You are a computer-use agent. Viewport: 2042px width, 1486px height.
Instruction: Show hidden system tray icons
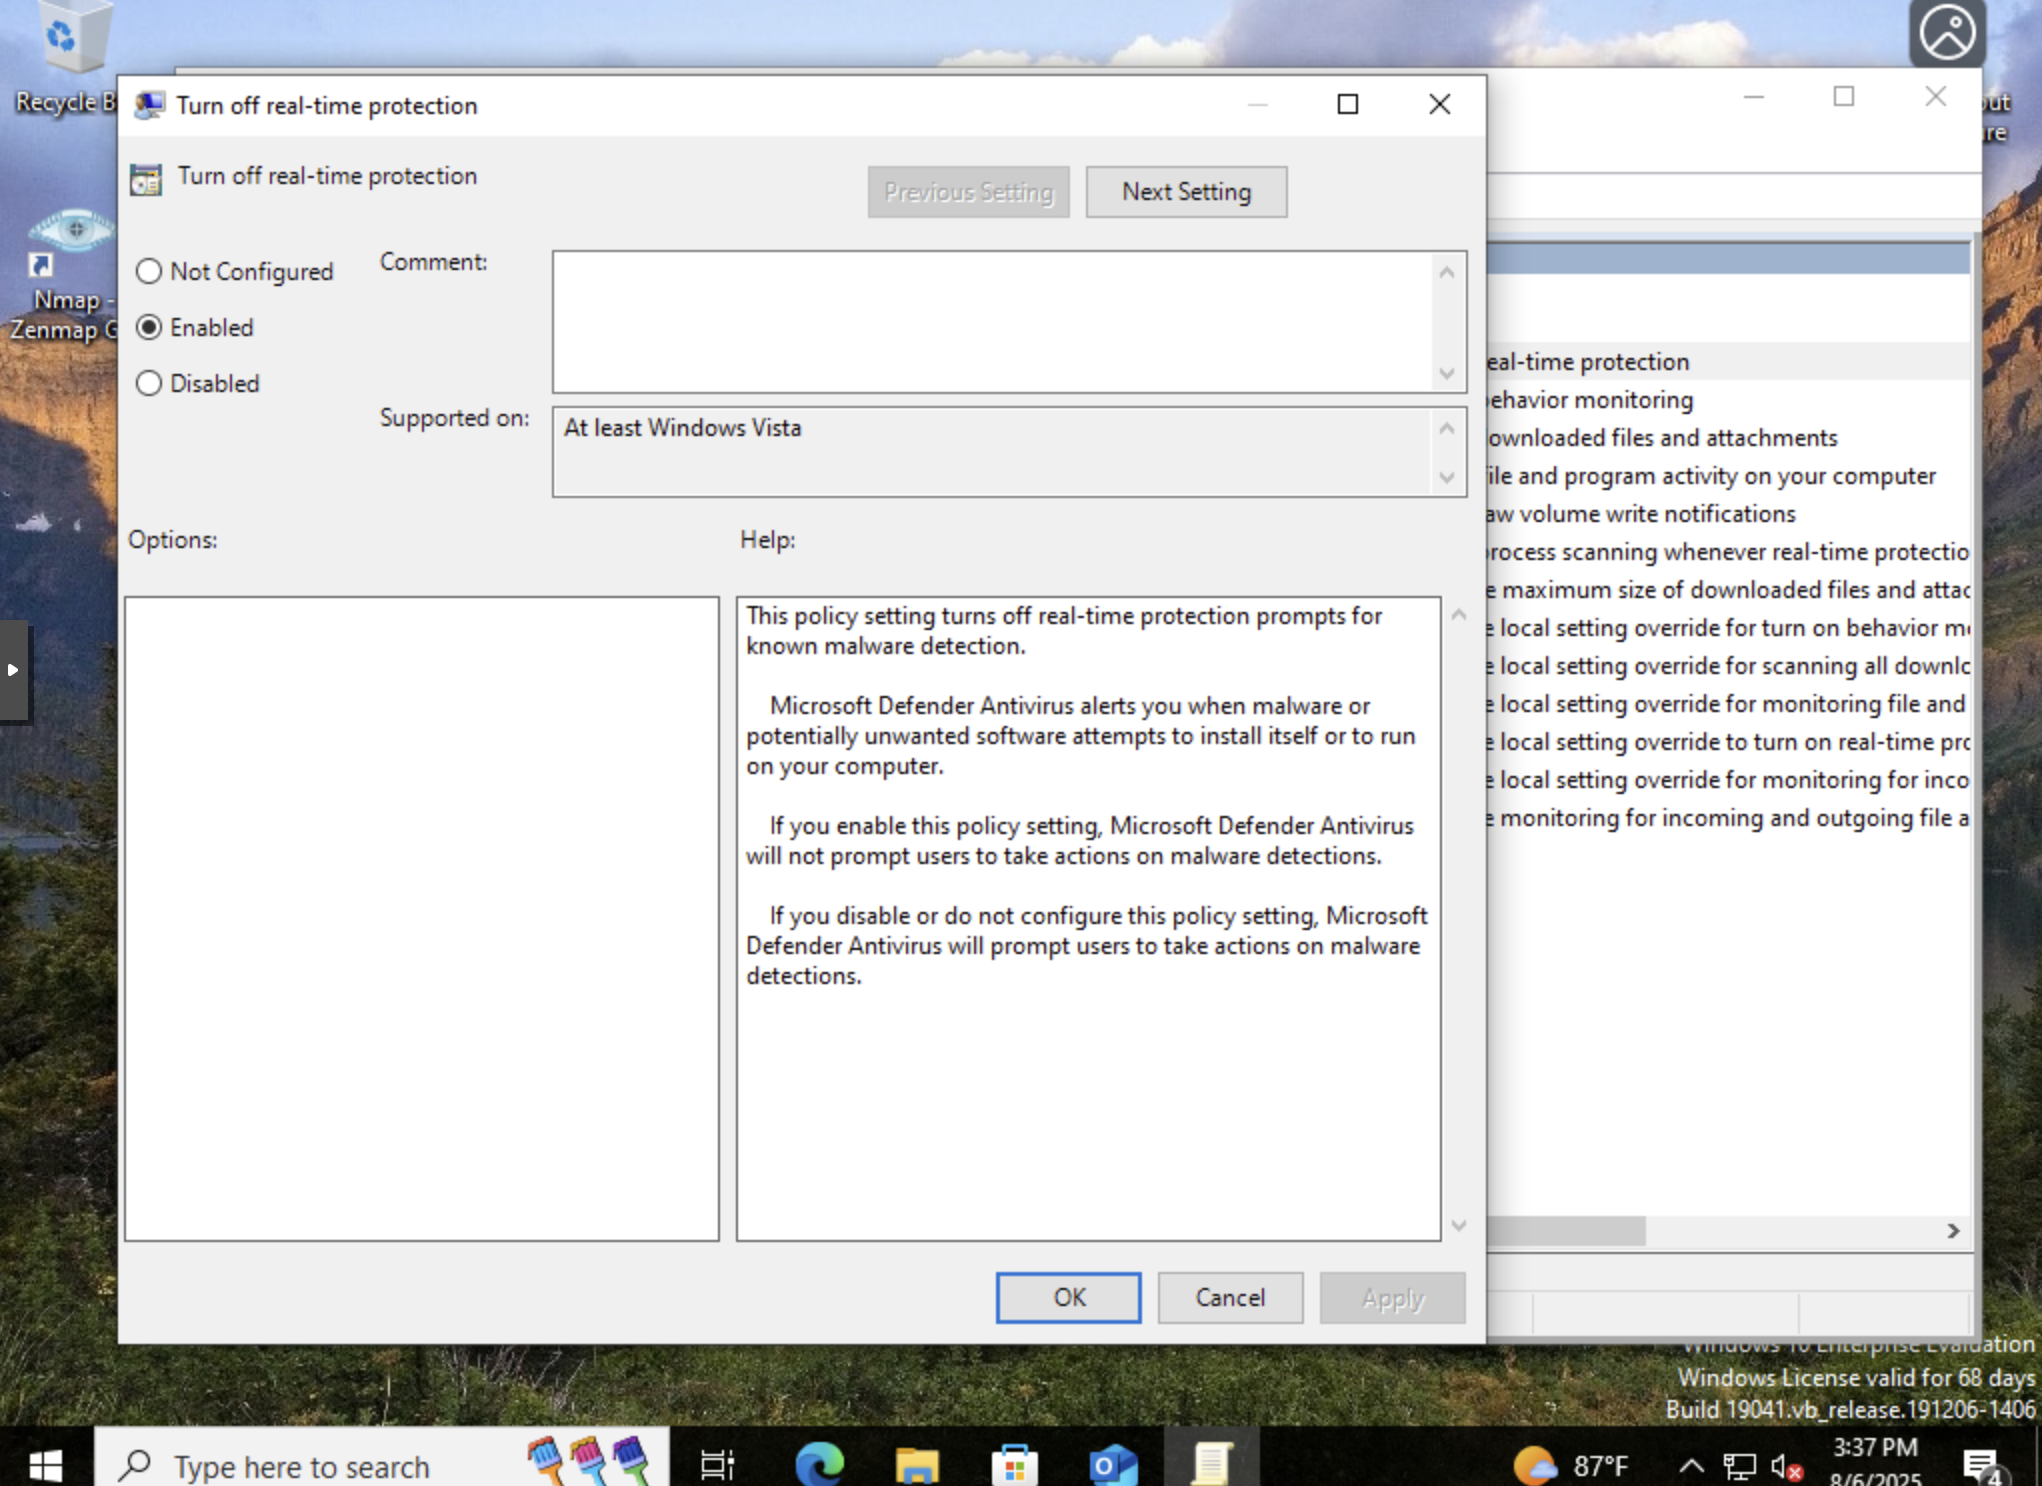pos(1691,1467)
